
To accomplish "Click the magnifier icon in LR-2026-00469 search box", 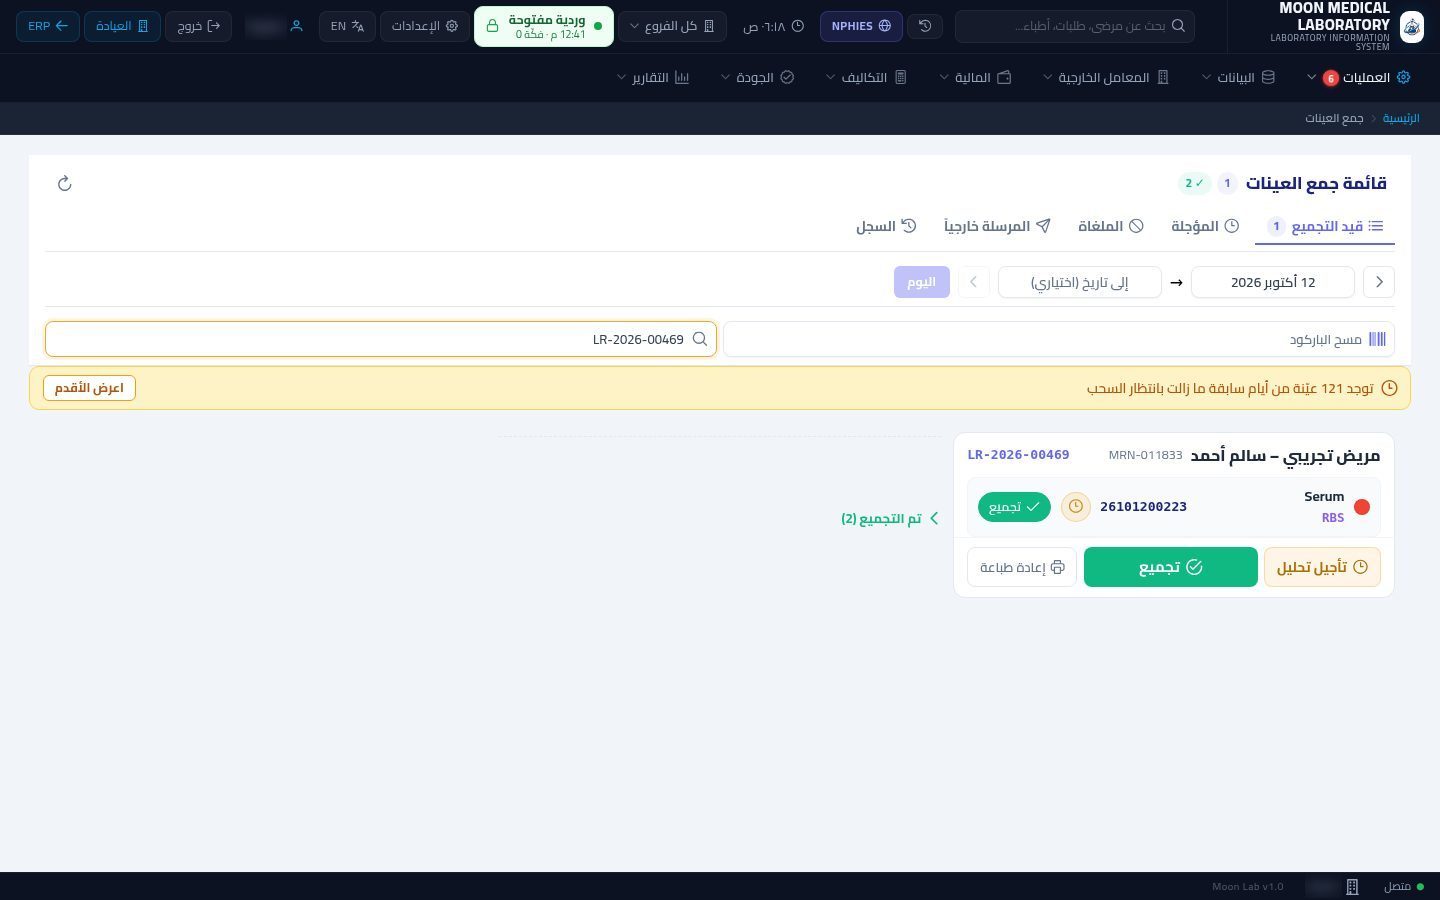I will [x=700, y=339].
